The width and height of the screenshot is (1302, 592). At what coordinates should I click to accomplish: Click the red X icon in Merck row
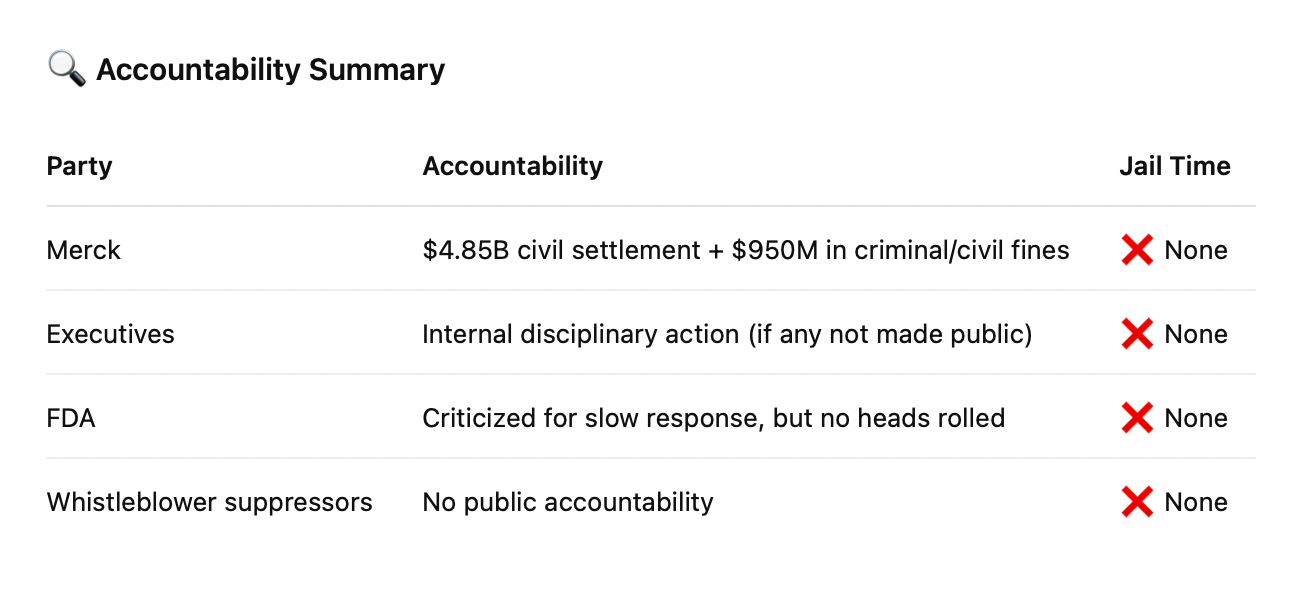point(1137,250)
